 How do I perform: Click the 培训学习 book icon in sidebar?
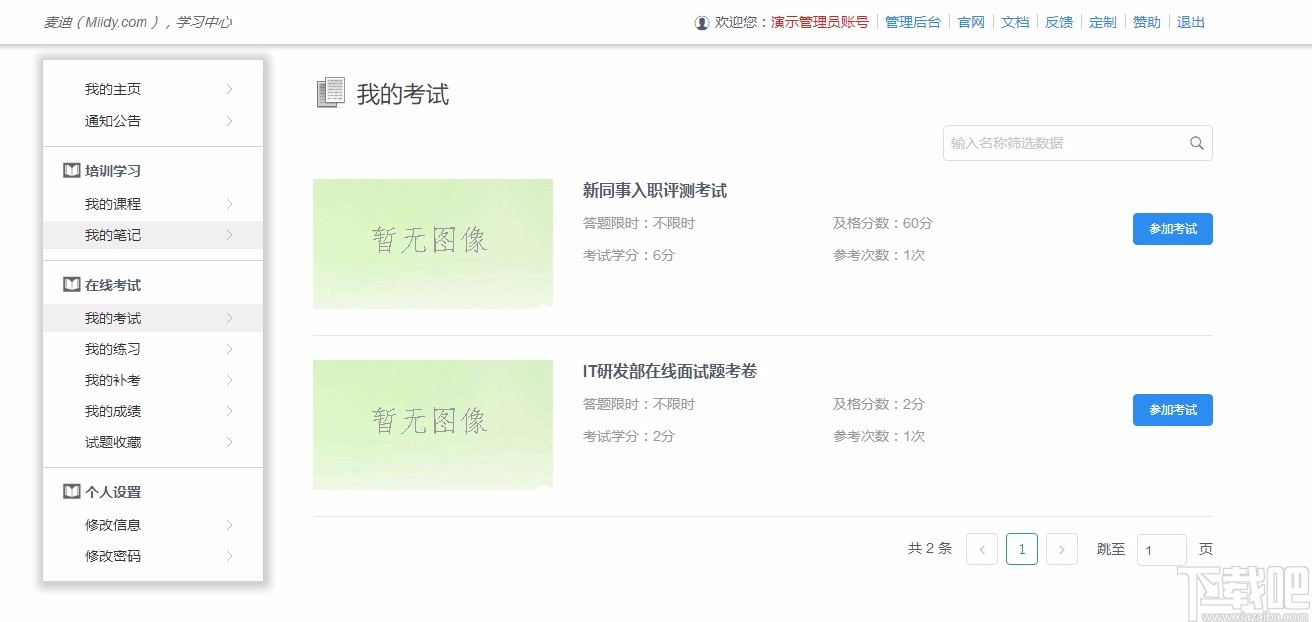(x=70, y=170)
